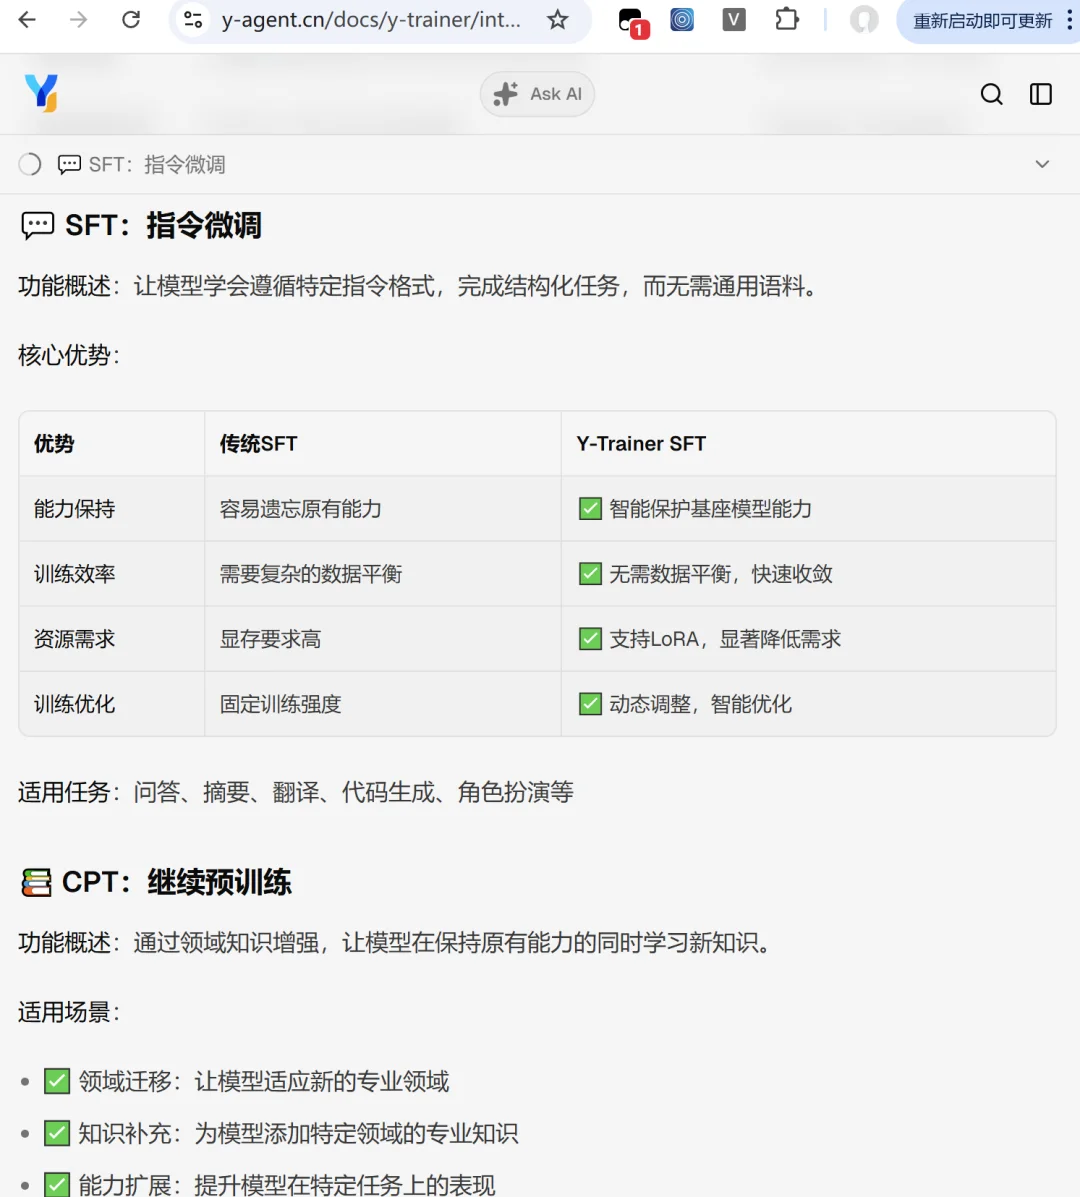The height and width of the screenshot is (1197, 1080).
Task: Toggle the sidebar panel icon
Action: (x=1040, y=93)
